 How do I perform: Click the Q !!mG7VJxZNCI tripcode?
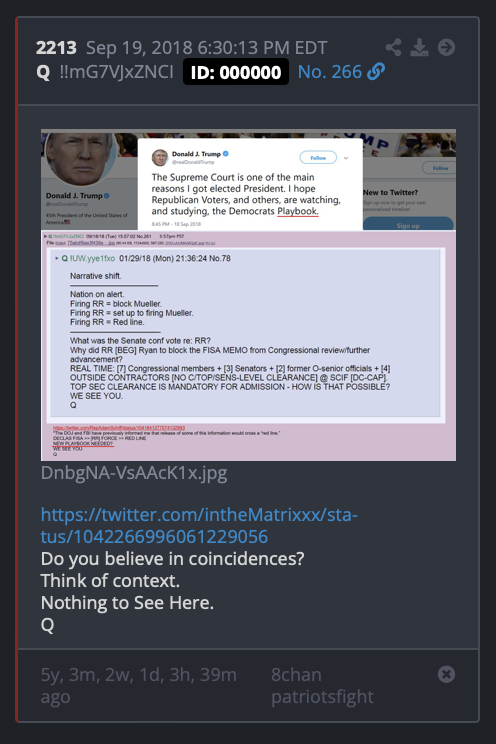105,72
